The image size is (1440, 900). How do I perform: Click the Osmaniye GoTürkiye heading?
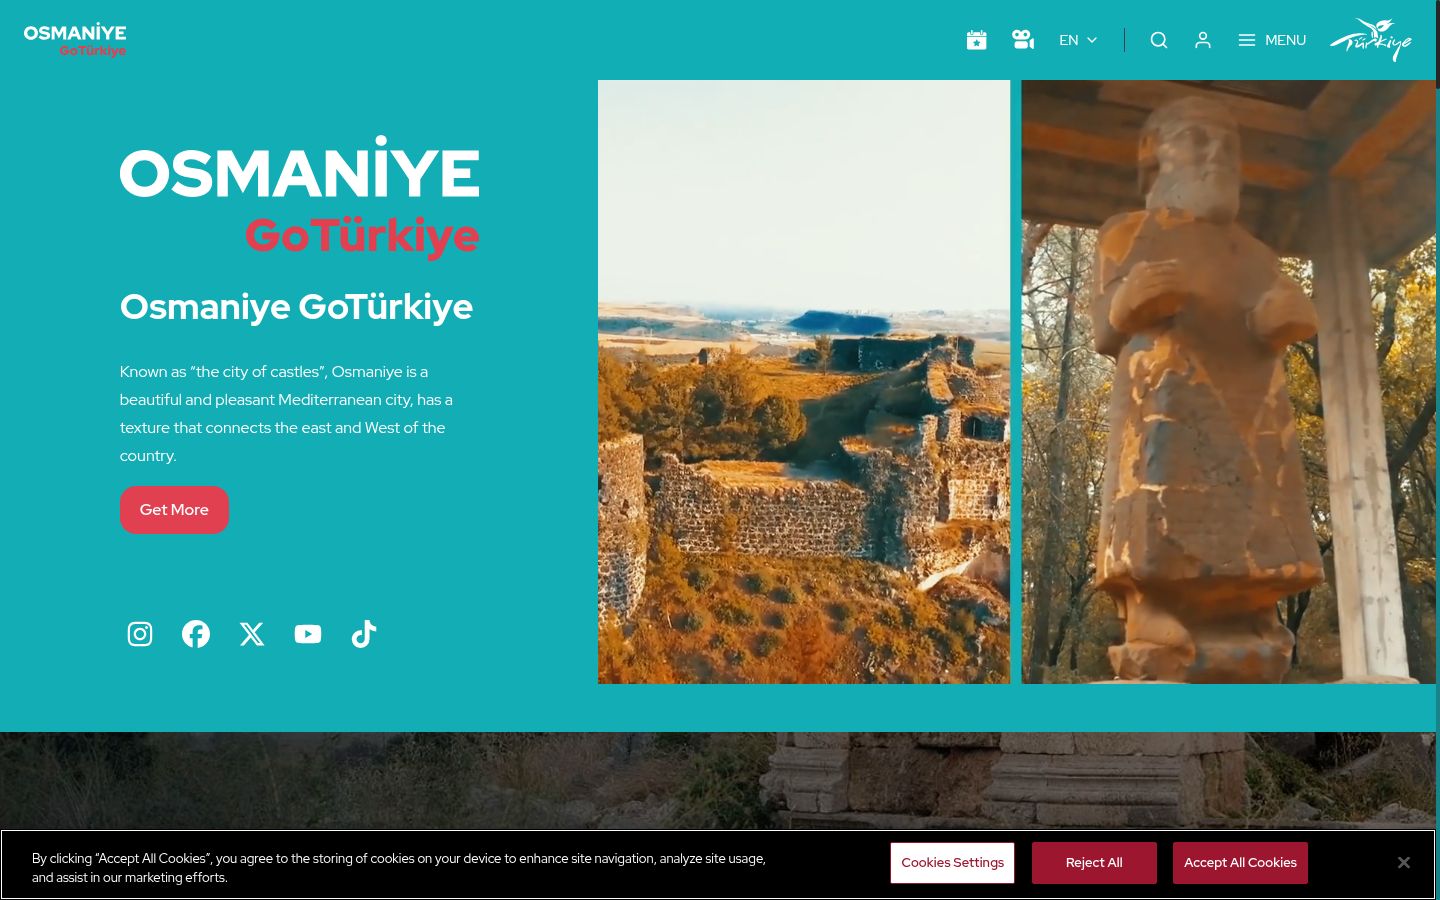tap(296, 307)
